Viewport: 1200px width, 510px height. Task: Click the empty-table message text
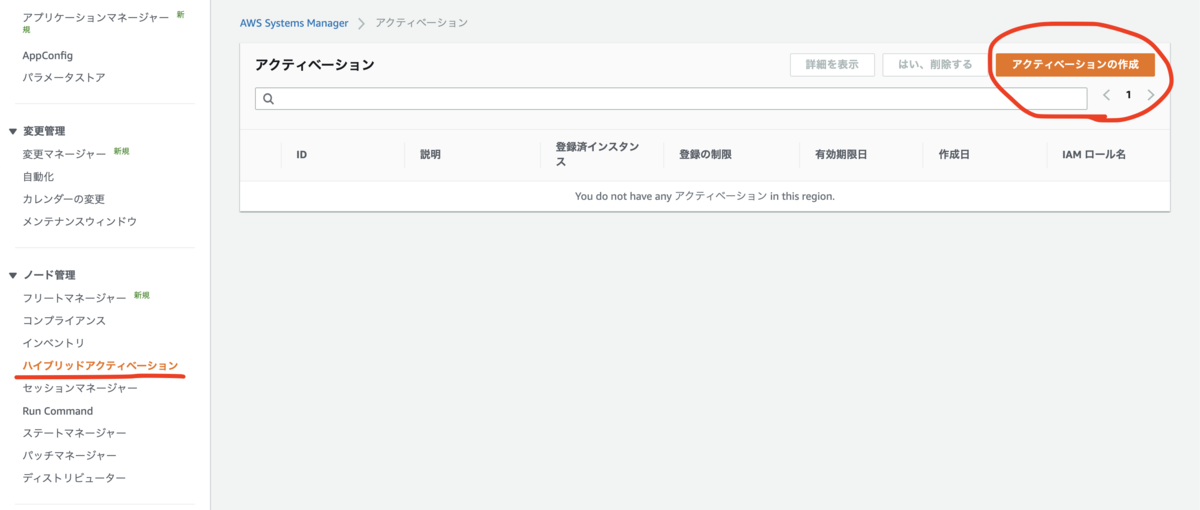pos(705,196)
